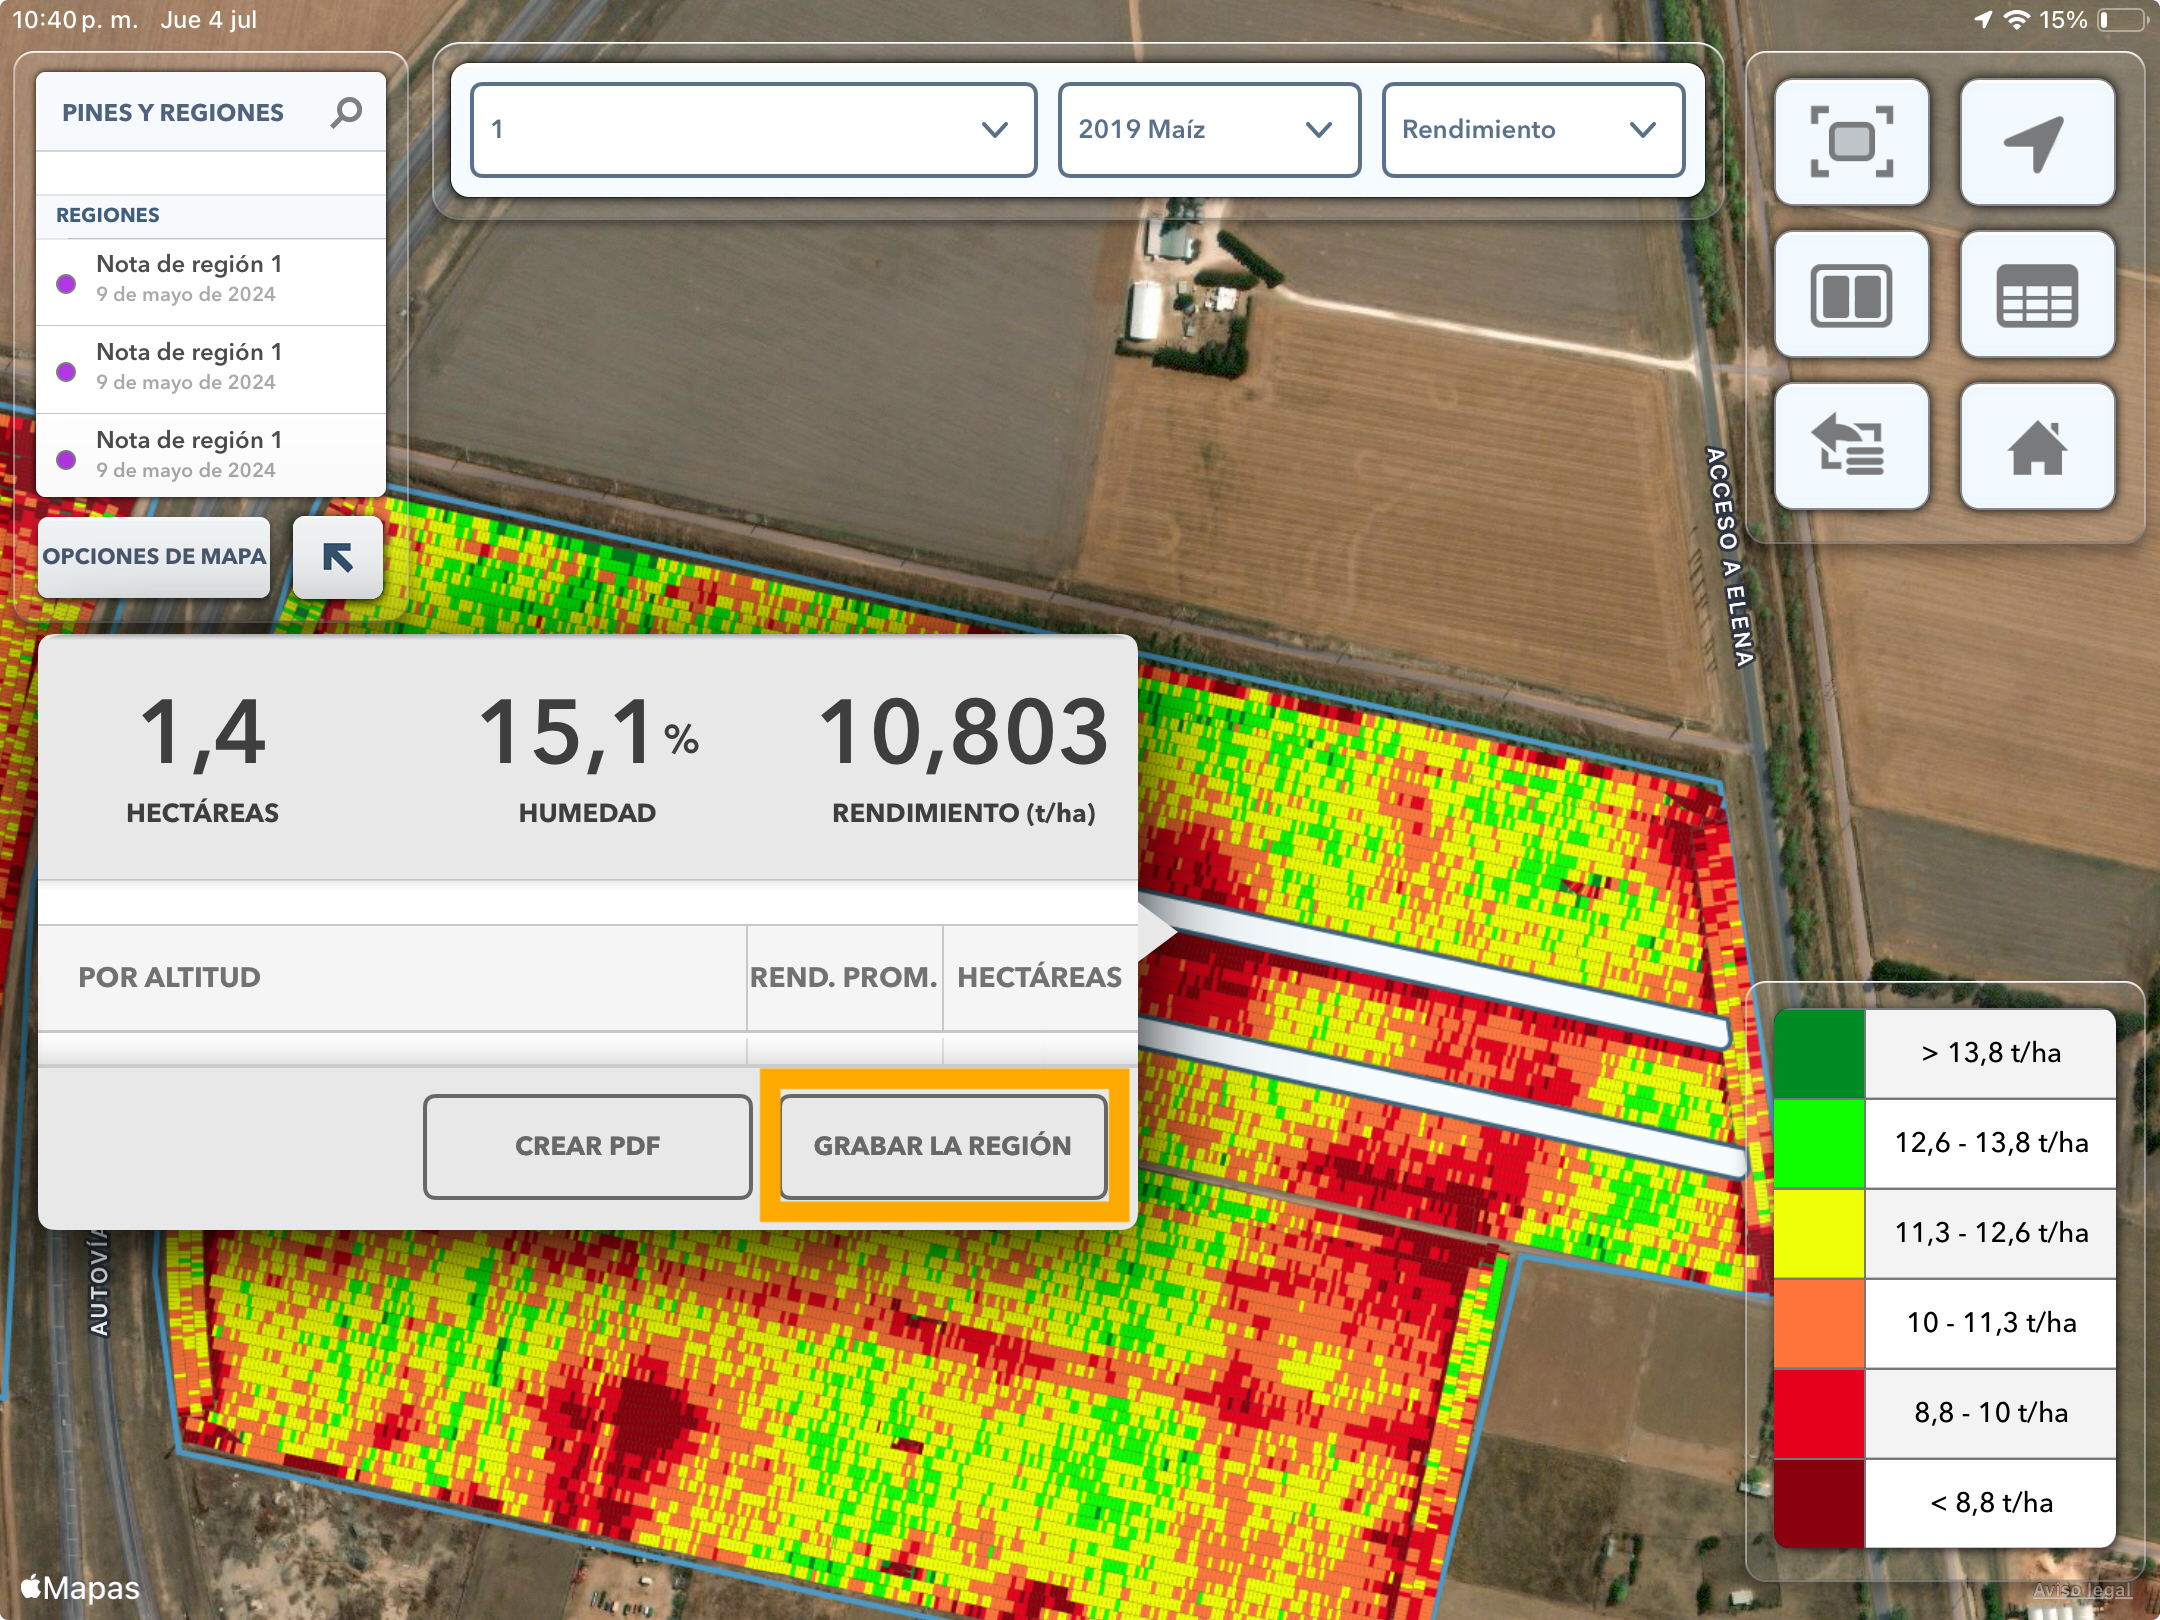Go to the home screen icon
The width and height of the screenshot is (2160, 1620).
coord(2037,447)
